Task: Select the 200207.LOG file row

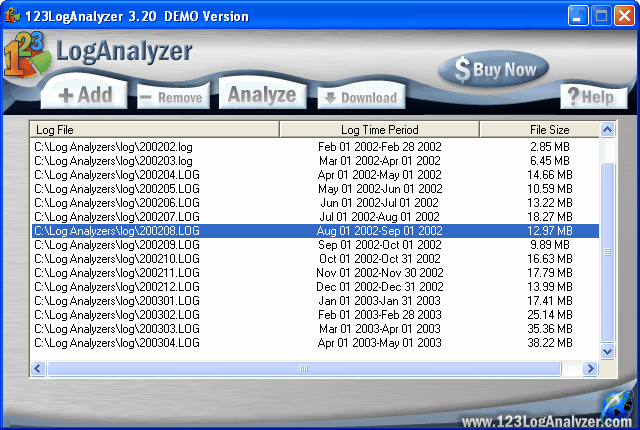Action: click(x=315, y=217)
